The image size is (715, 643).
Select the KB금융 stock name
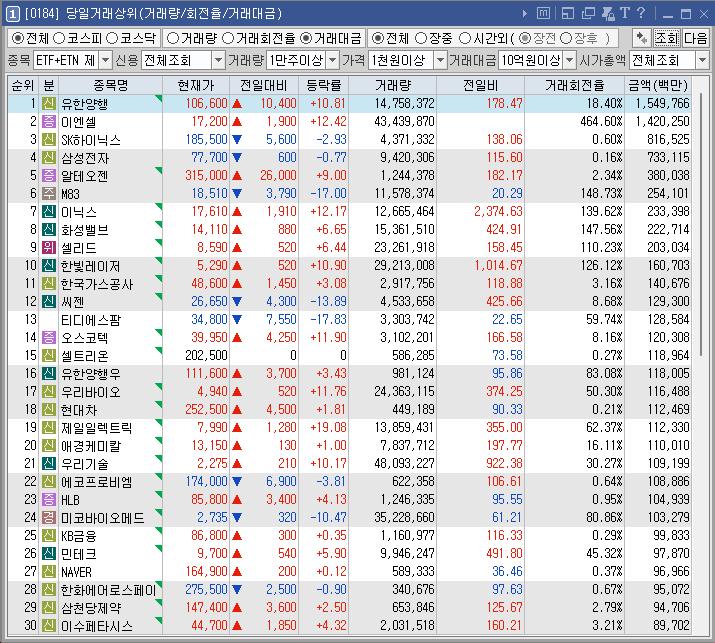click(79, 536)
